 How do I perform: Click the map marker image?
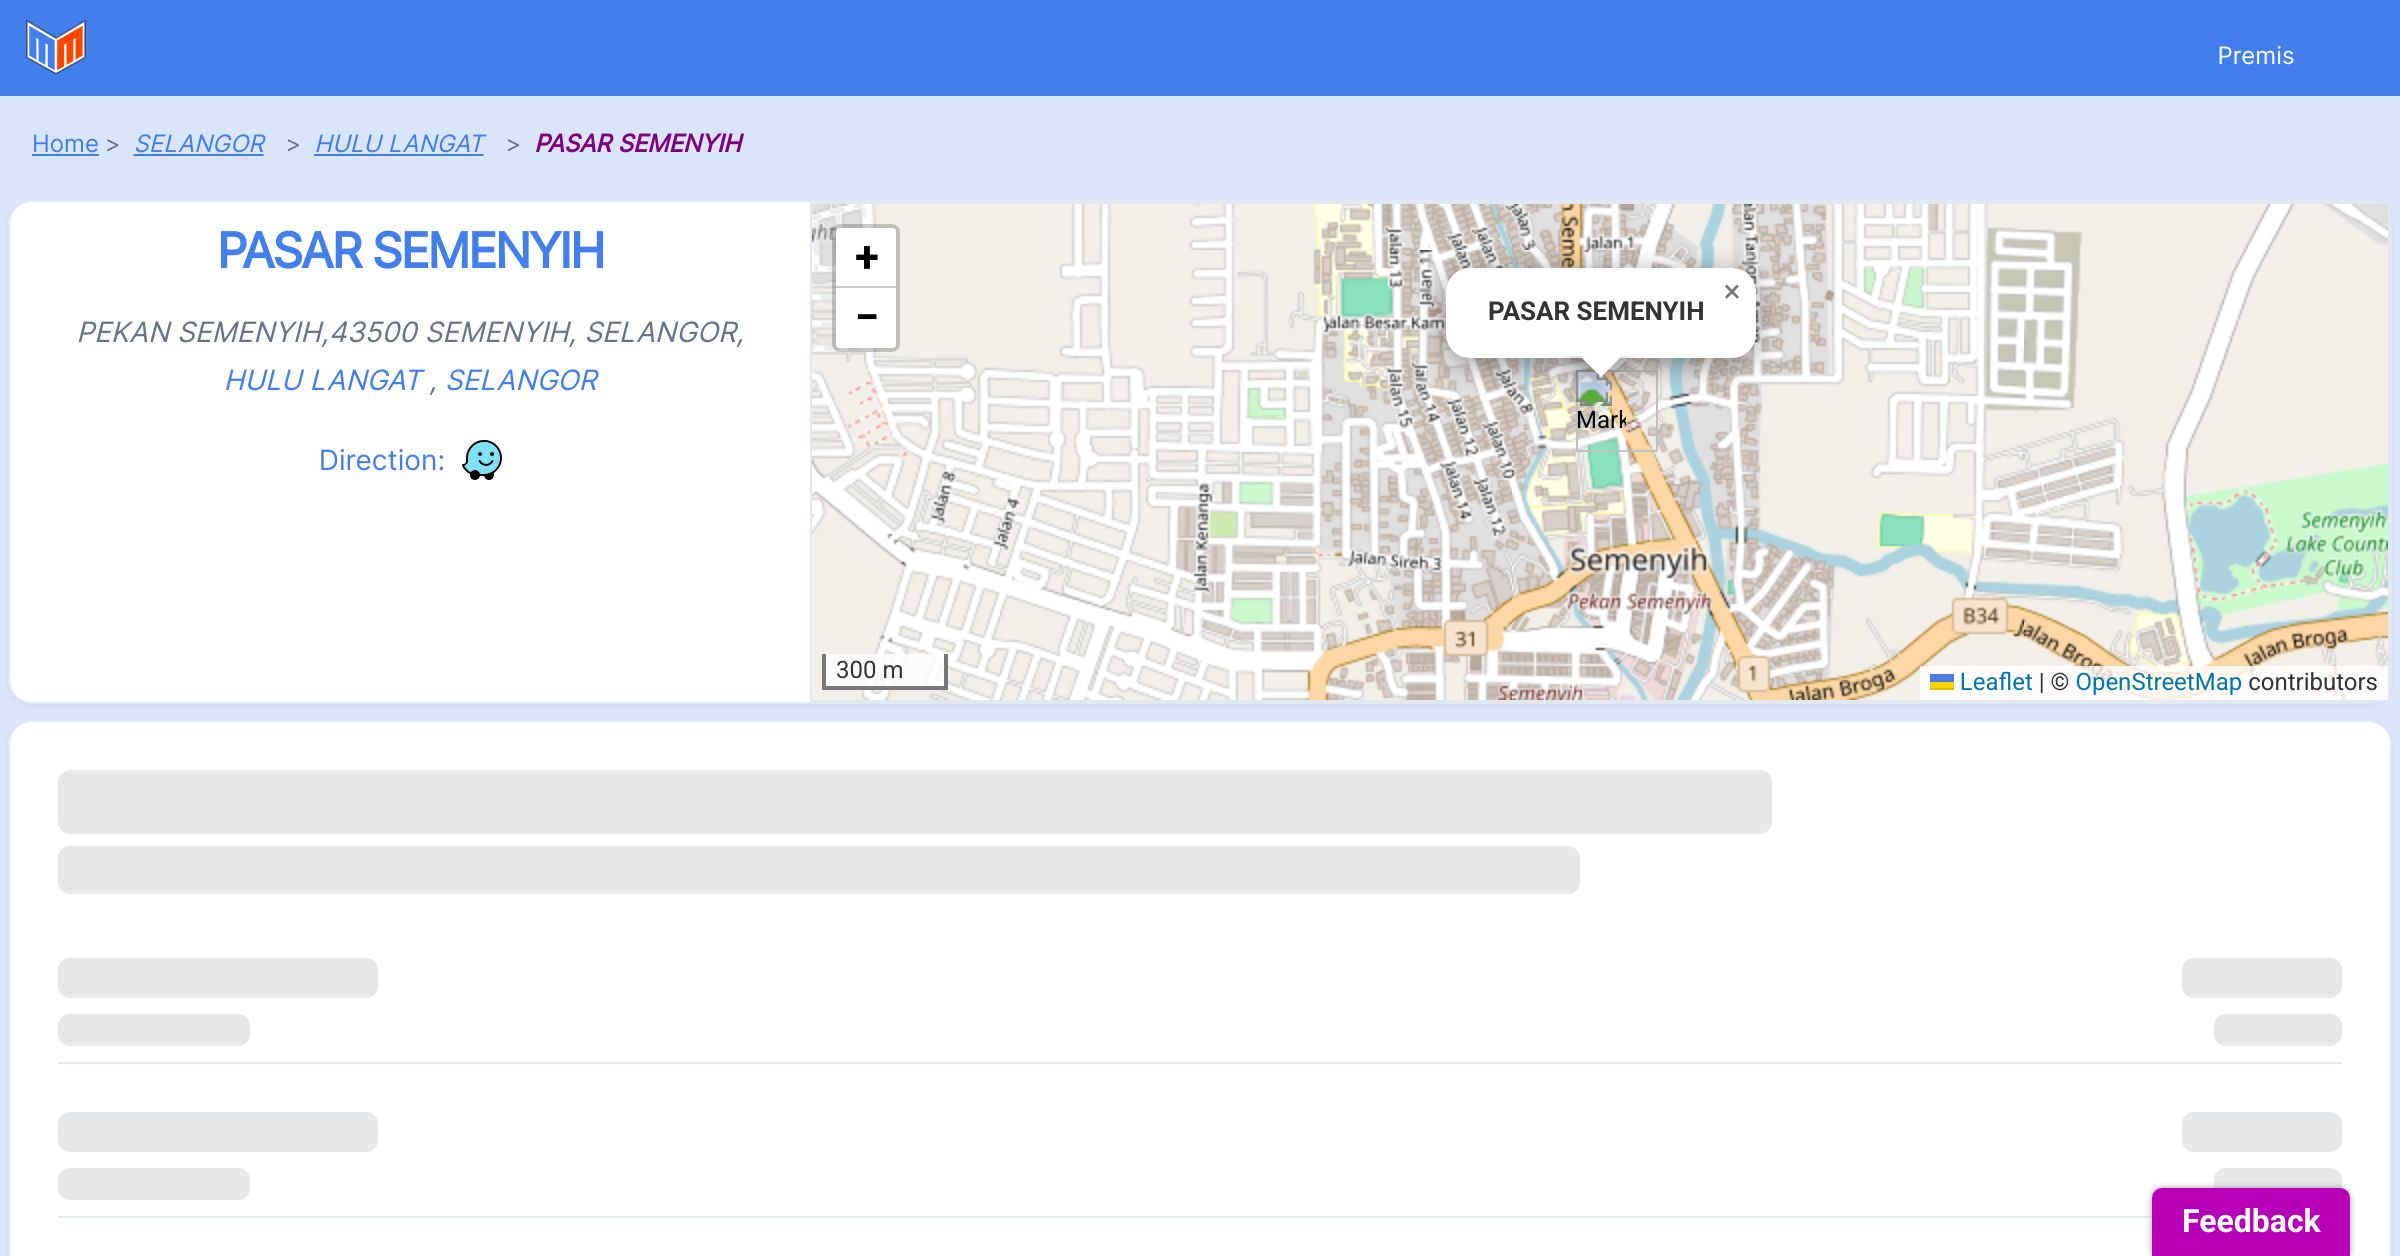click(x=1594, y=390)
